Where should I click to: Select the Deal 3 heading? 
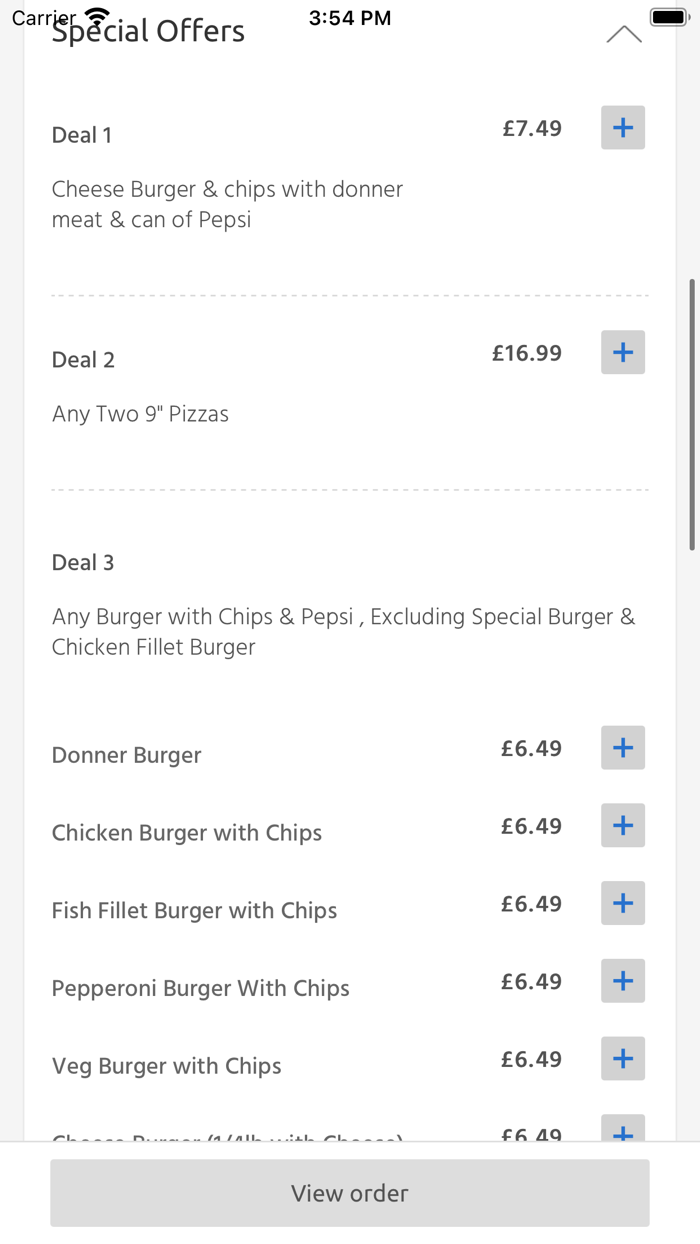(x=82, y=562)
